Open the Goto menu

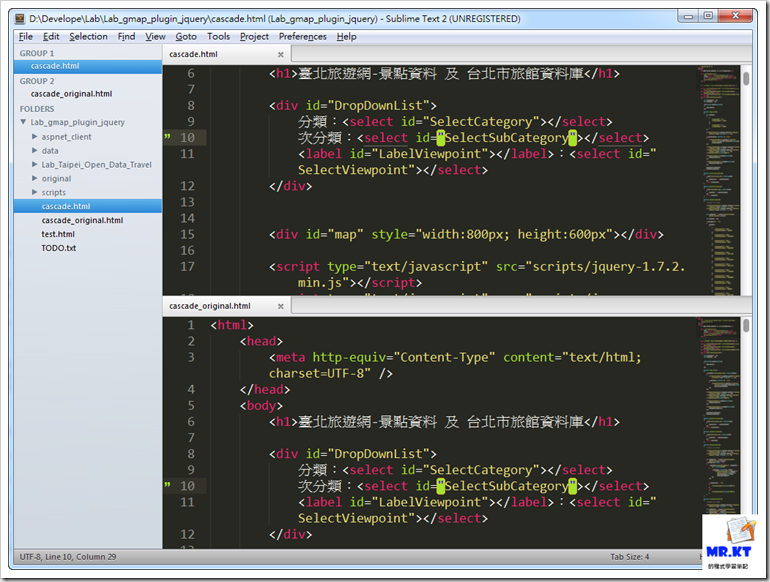tap(186, 36)
